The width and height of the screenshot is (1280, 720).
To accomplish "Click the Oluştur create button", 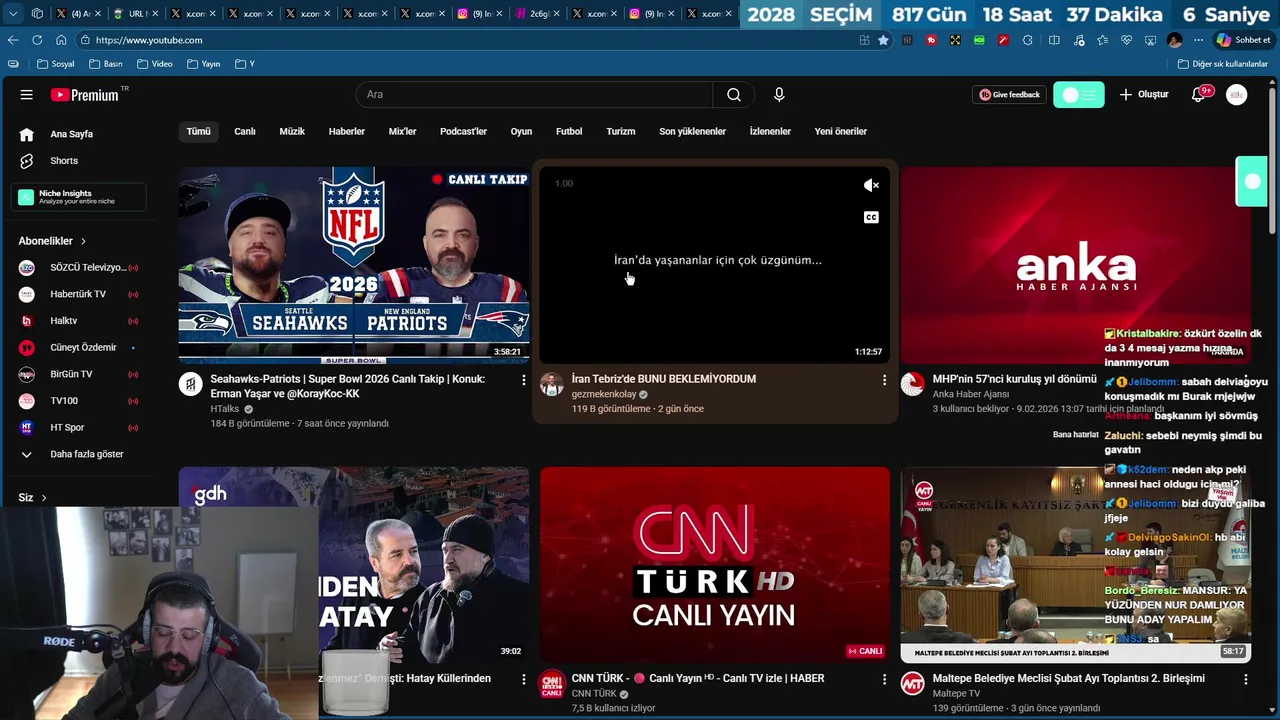I will (x=1144, y=95).
